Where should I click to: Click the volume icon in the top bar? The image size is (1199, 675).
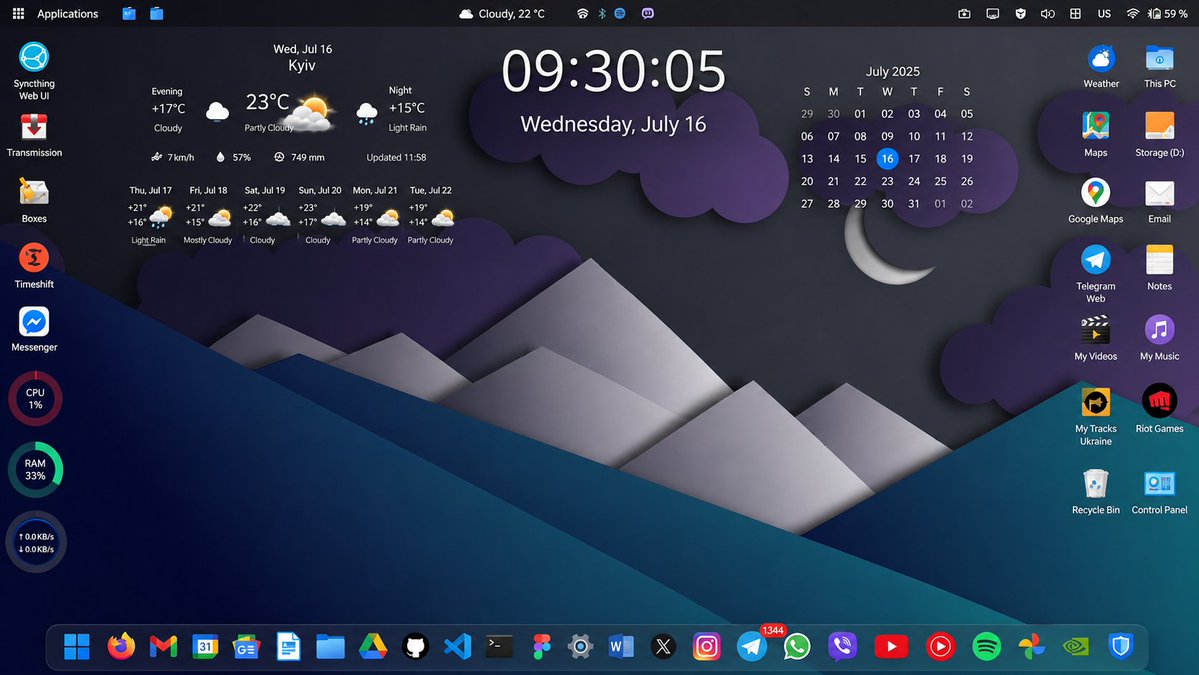pos(1048,14)
